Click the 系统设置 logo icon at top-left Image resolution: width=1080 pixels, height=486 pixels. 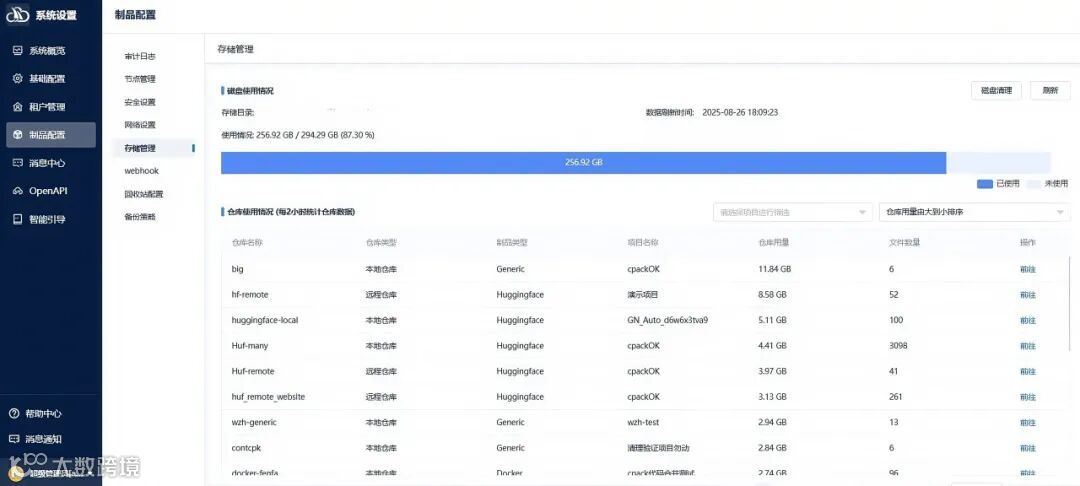(17, 15)
